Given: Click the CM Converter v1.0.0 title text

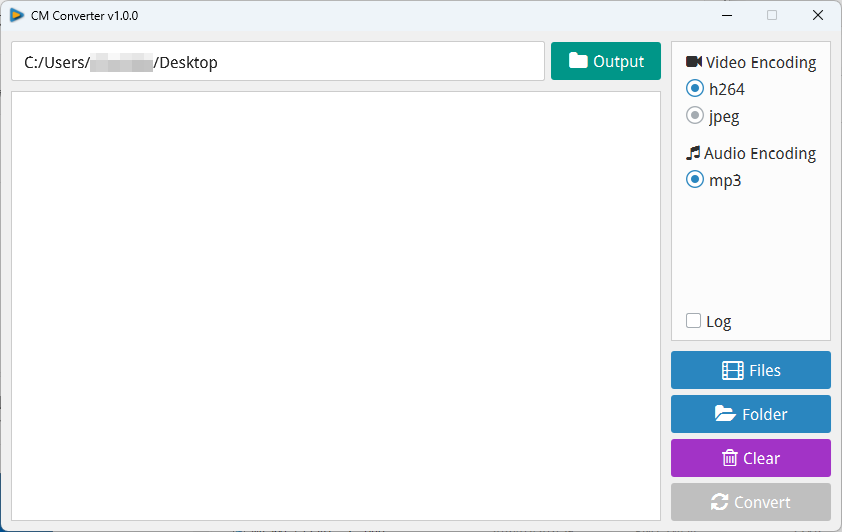Looking at the screenshot, I should pos(84,16).
